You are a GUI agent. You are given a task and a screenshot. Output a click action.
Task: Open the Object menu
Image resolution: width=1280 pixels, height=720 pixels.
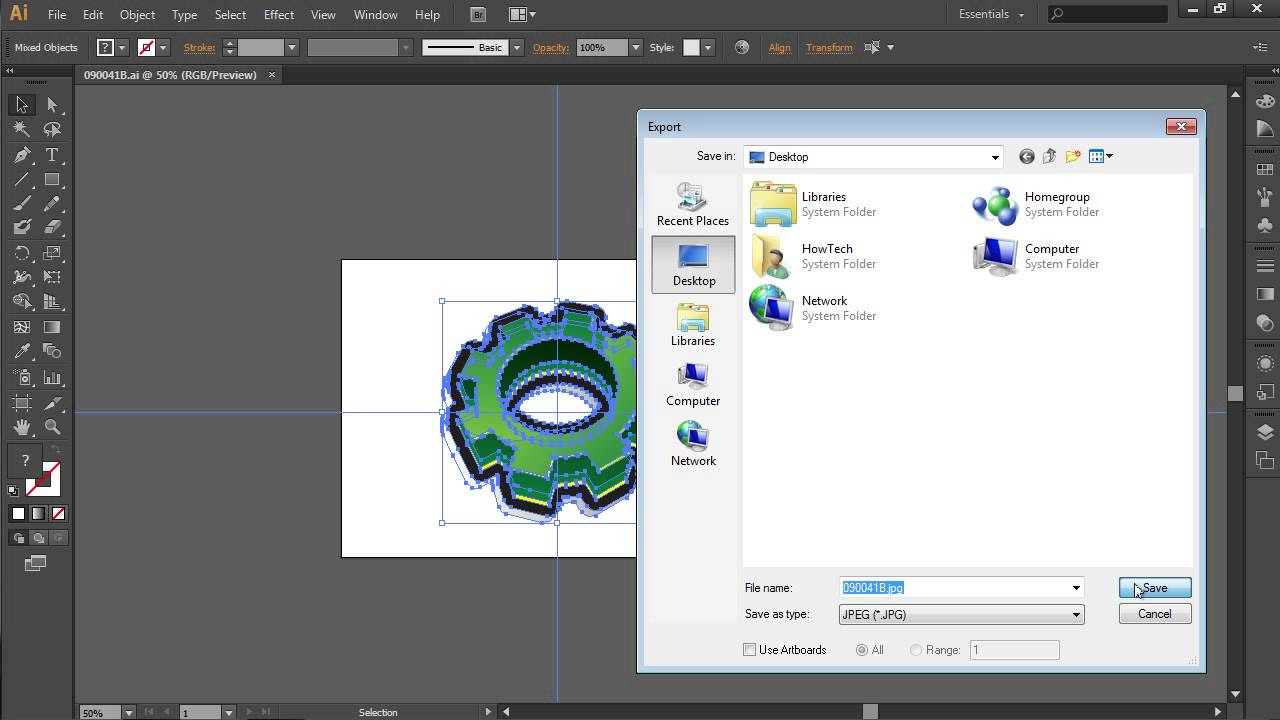137,14
